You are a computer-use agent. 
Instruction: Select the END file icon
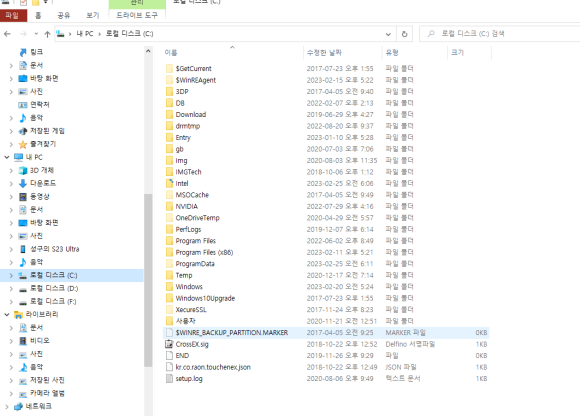click(169, 355)
